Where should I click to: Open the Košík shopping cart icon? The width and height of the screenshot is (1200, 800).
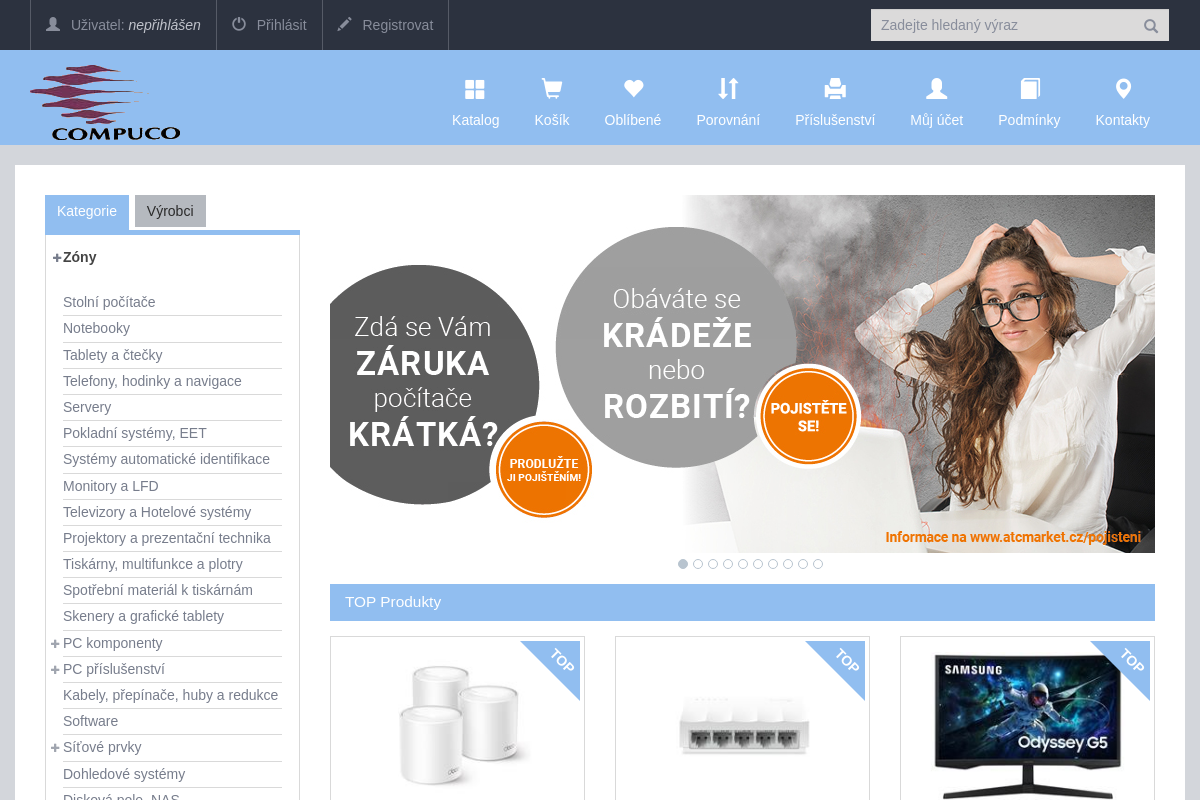[551, 89]
